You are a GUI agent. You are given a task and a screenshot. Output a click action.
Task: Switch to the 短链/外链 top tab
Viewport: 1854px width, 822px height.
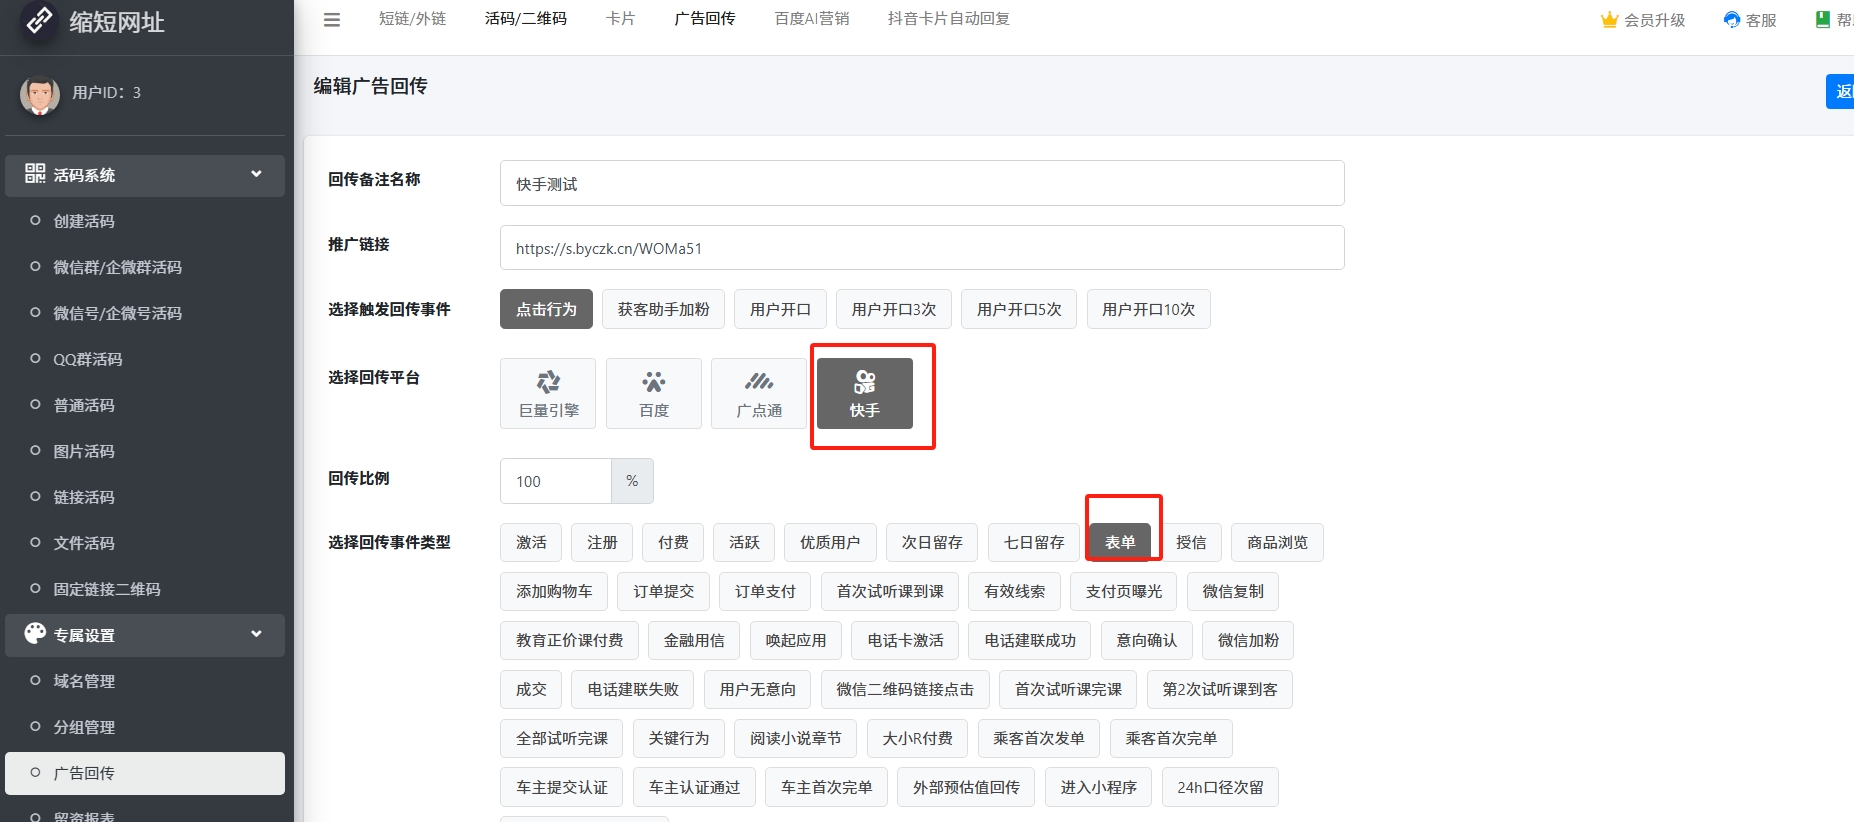(412, 19)
